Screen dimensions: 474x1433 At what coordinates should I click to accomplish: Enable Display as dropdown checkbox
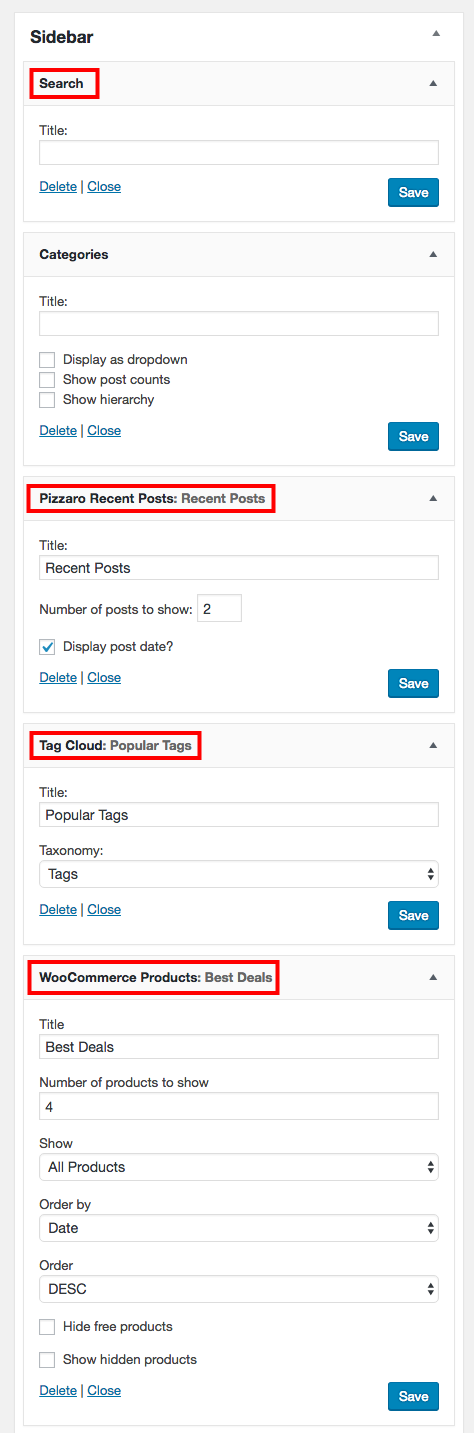[x=47, y=360]
